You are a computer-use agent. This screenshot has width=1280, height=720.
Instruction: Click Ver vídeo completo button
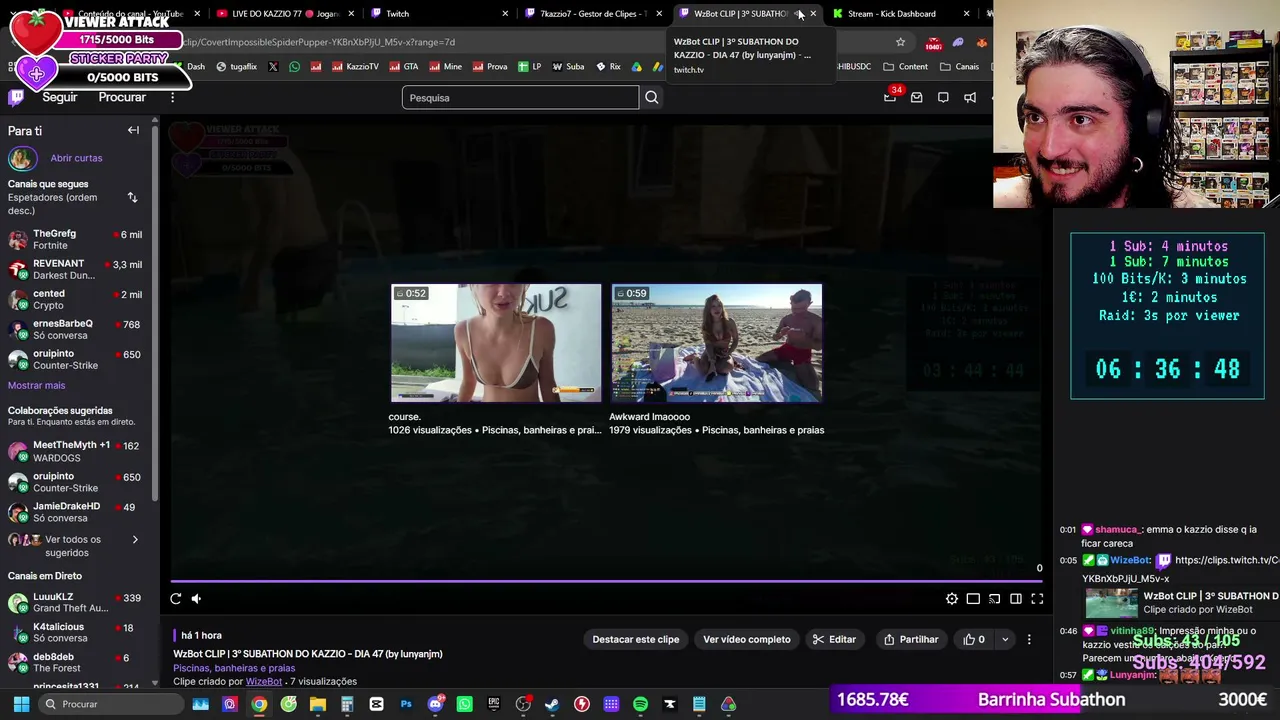point(747,639)
